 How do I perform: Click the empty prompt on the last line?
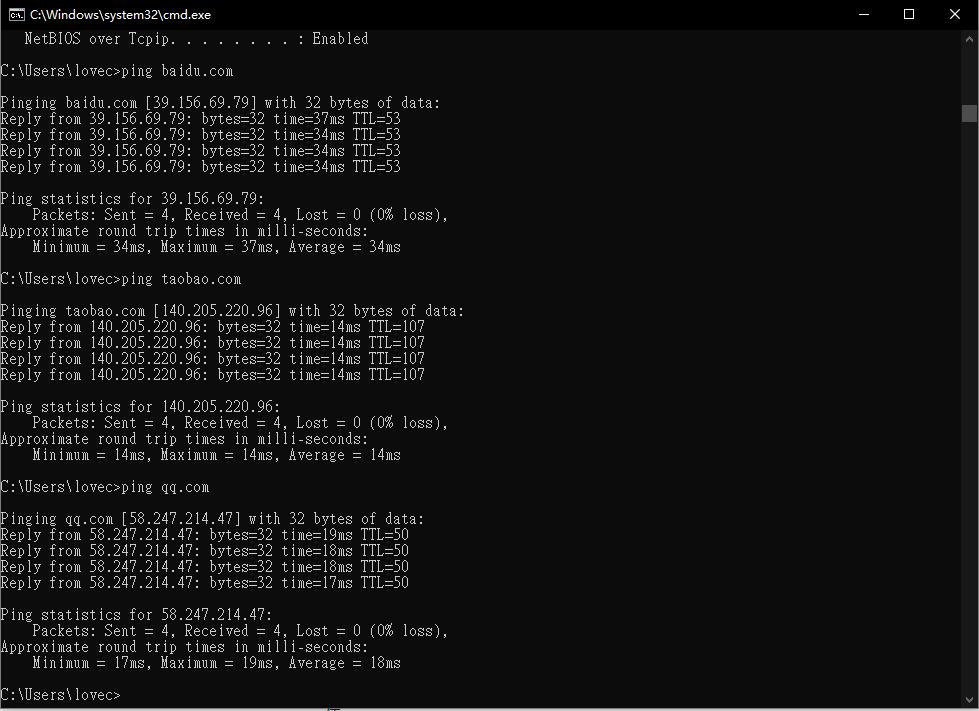60,695
